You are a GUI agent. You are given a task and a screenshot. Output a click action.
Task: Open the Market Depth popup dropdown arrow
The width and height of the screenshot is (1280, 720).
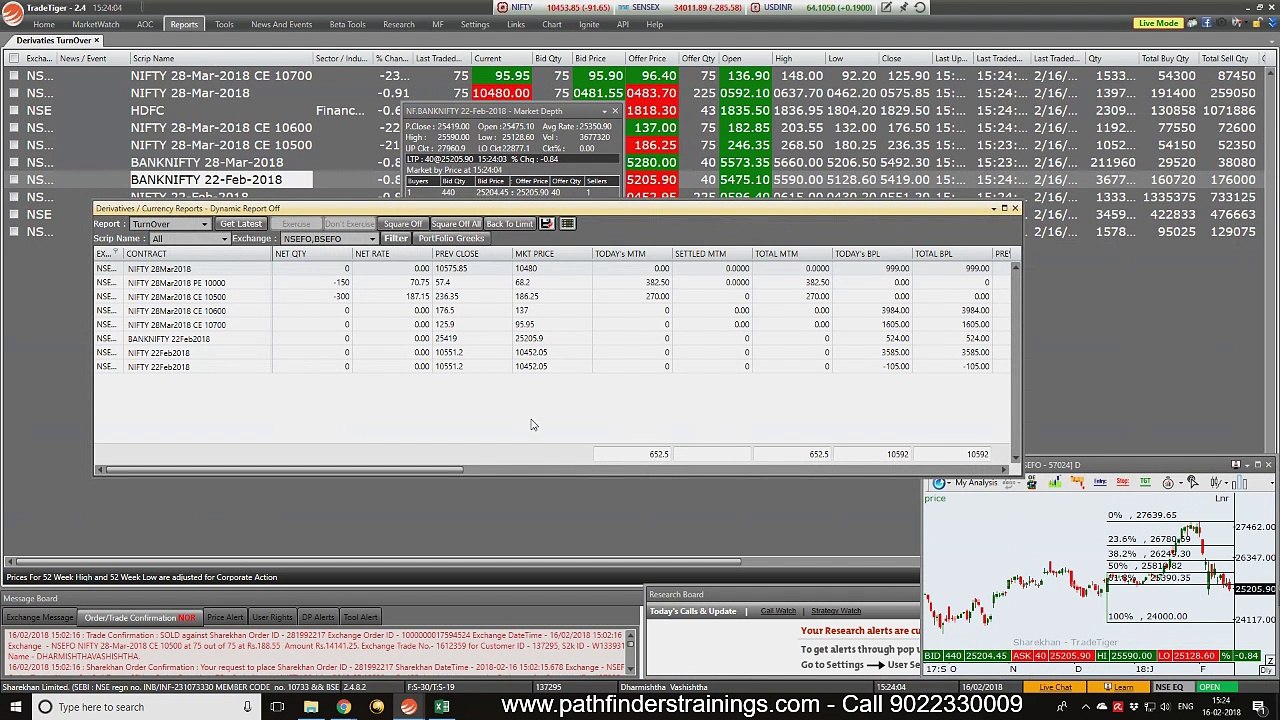pyautogui.click(x=604, y=111)
